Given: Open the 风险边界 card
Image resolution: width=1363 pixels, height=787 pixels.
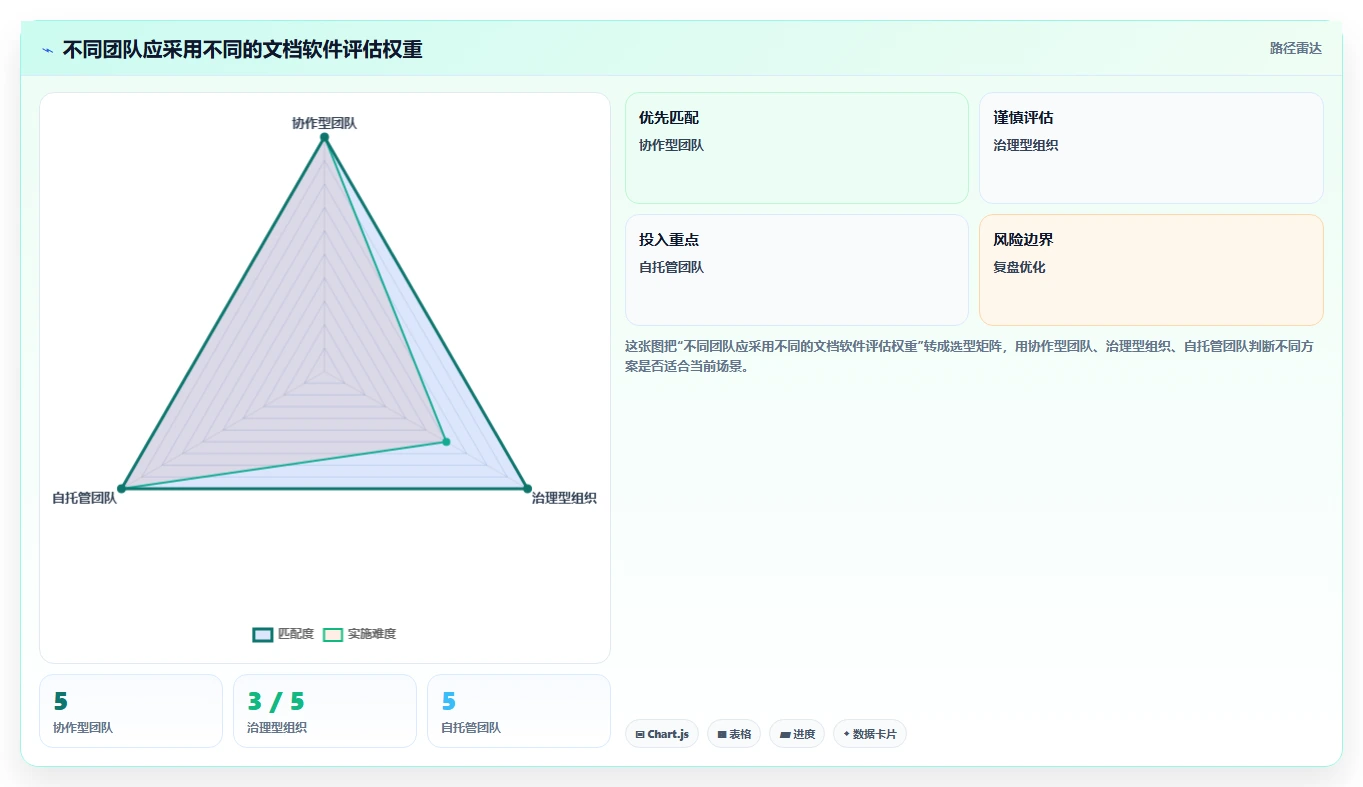Looking at the screenshot, I should (x=1151, y=270).
